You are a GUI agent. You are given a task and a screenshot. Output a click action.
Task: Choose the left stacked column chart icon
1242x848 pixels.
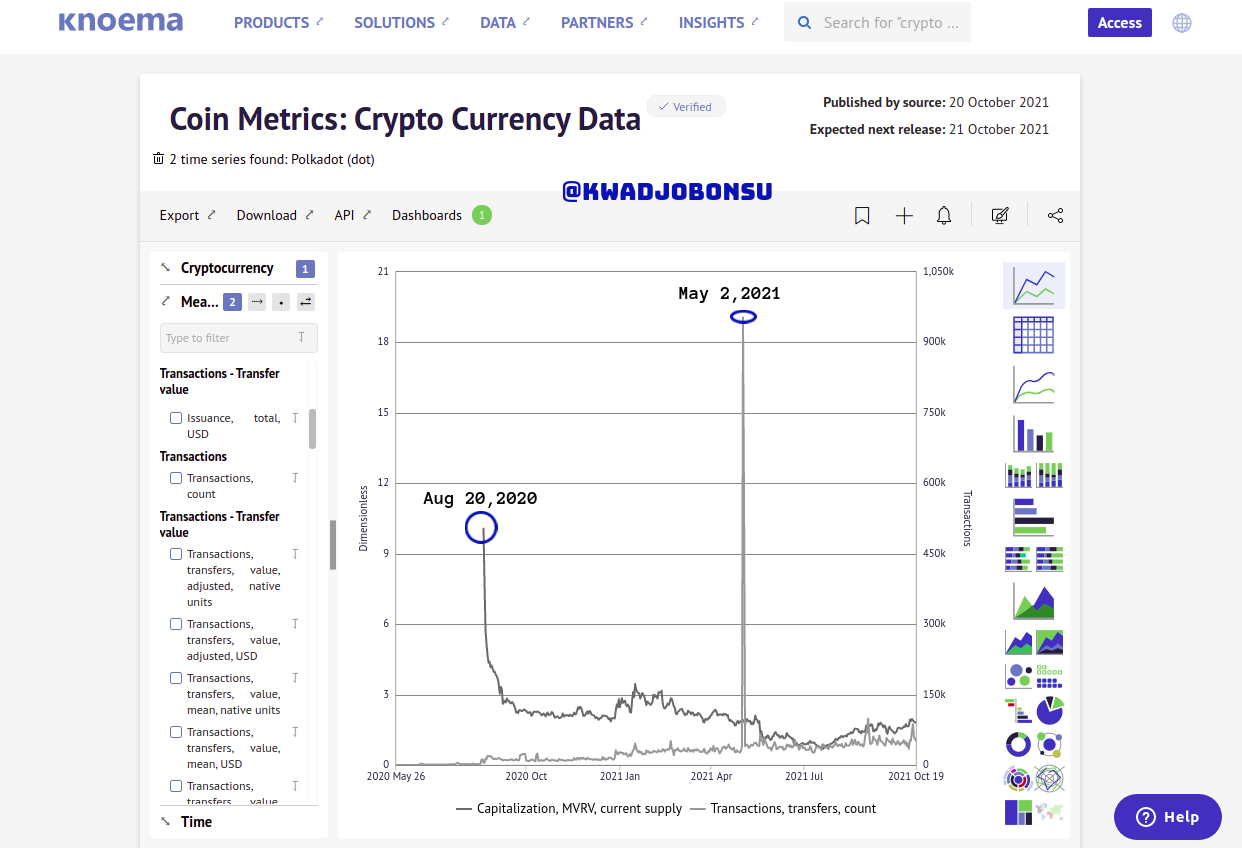coord(1018,475)
